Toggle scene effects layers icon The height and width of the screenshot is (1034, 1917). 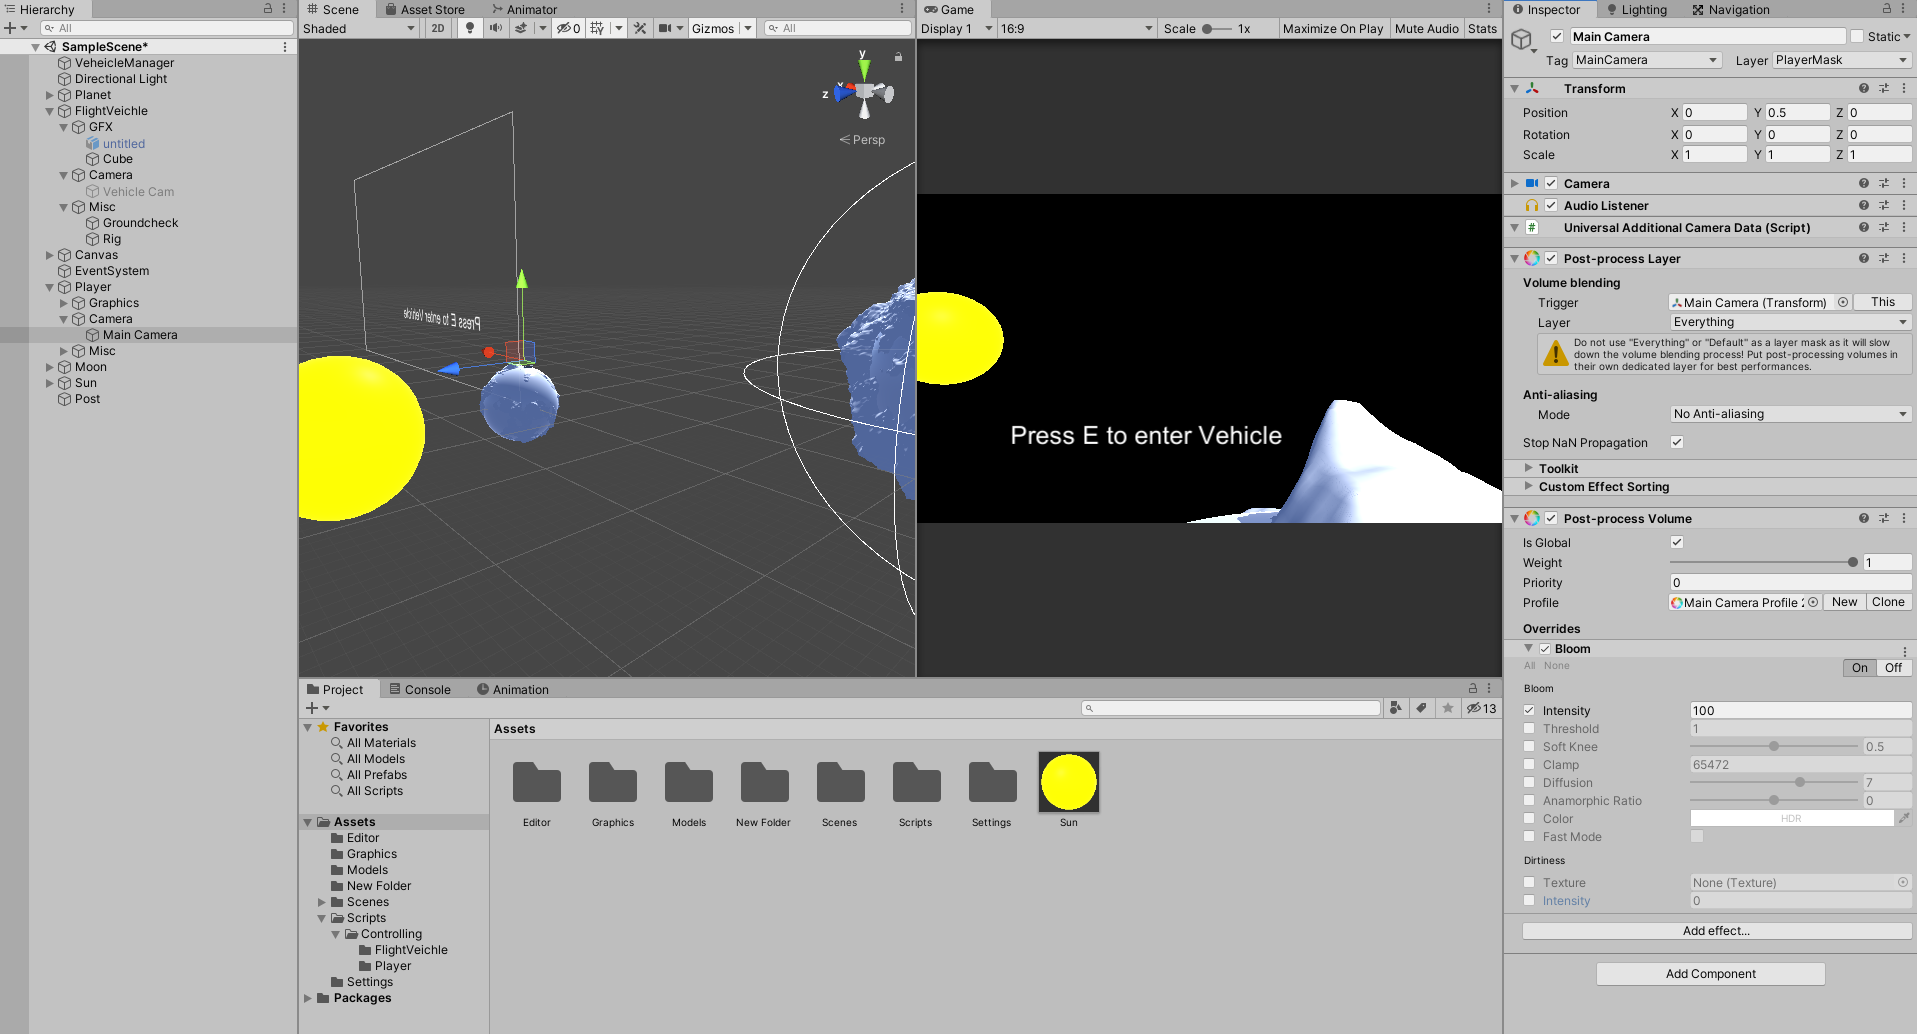(x=521, y=28)
